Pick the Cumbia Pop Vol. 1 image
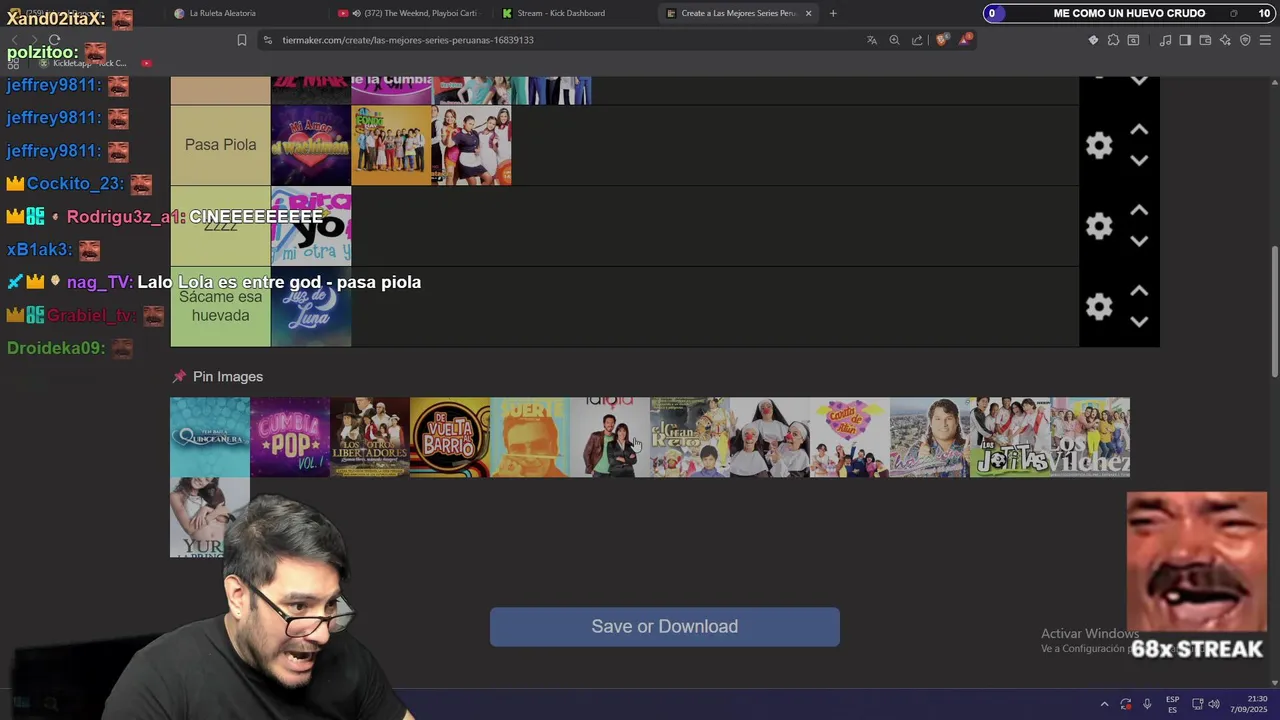The width and height of the screenshot is (1280, 720). tap(290, 437)
